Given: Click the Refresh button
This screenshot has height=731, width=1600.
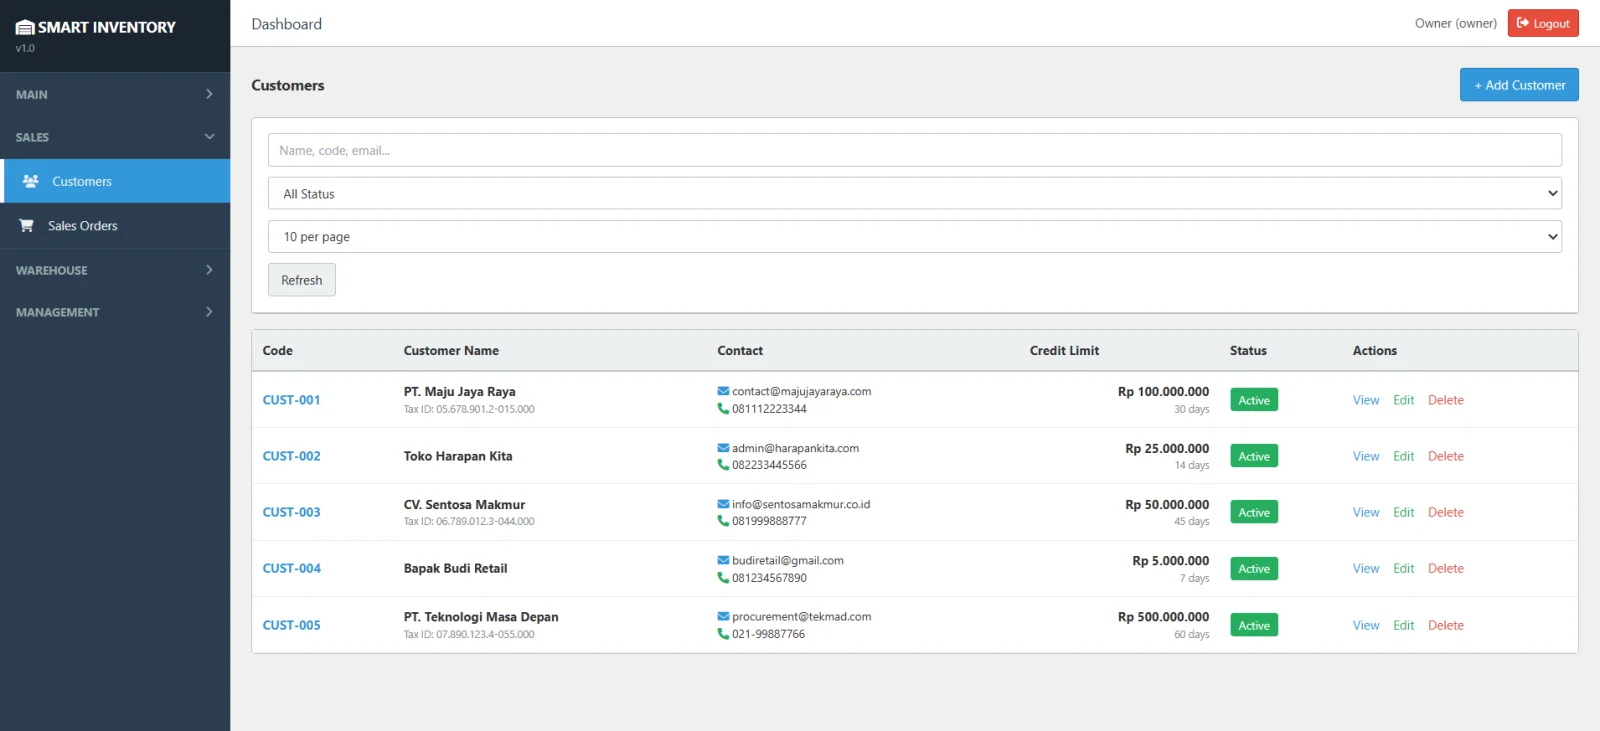Looking at the screenshot, I should click(301, 280).
